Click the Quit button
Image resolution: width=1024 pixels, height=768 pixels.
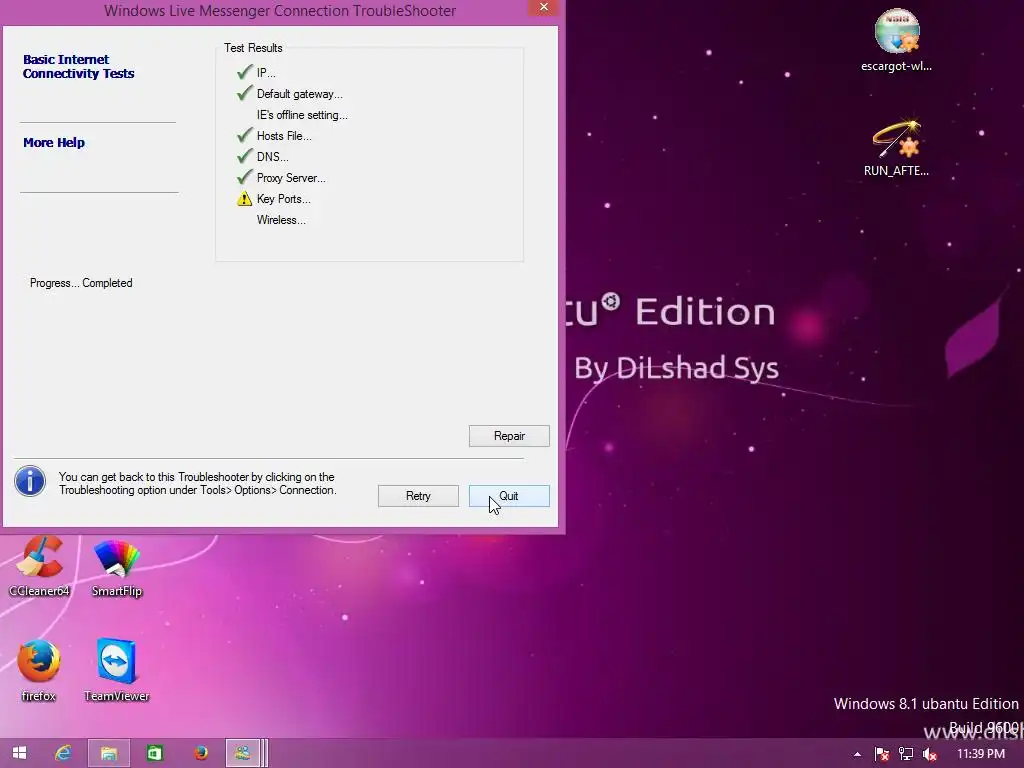click(509, 496)
